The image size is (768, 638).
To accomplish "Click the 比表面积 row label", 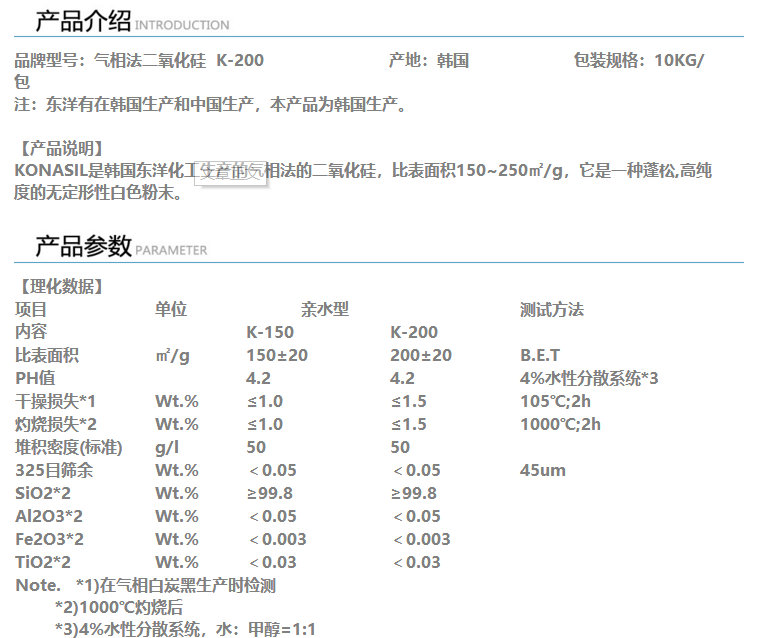I will click(x=47, y=356).
